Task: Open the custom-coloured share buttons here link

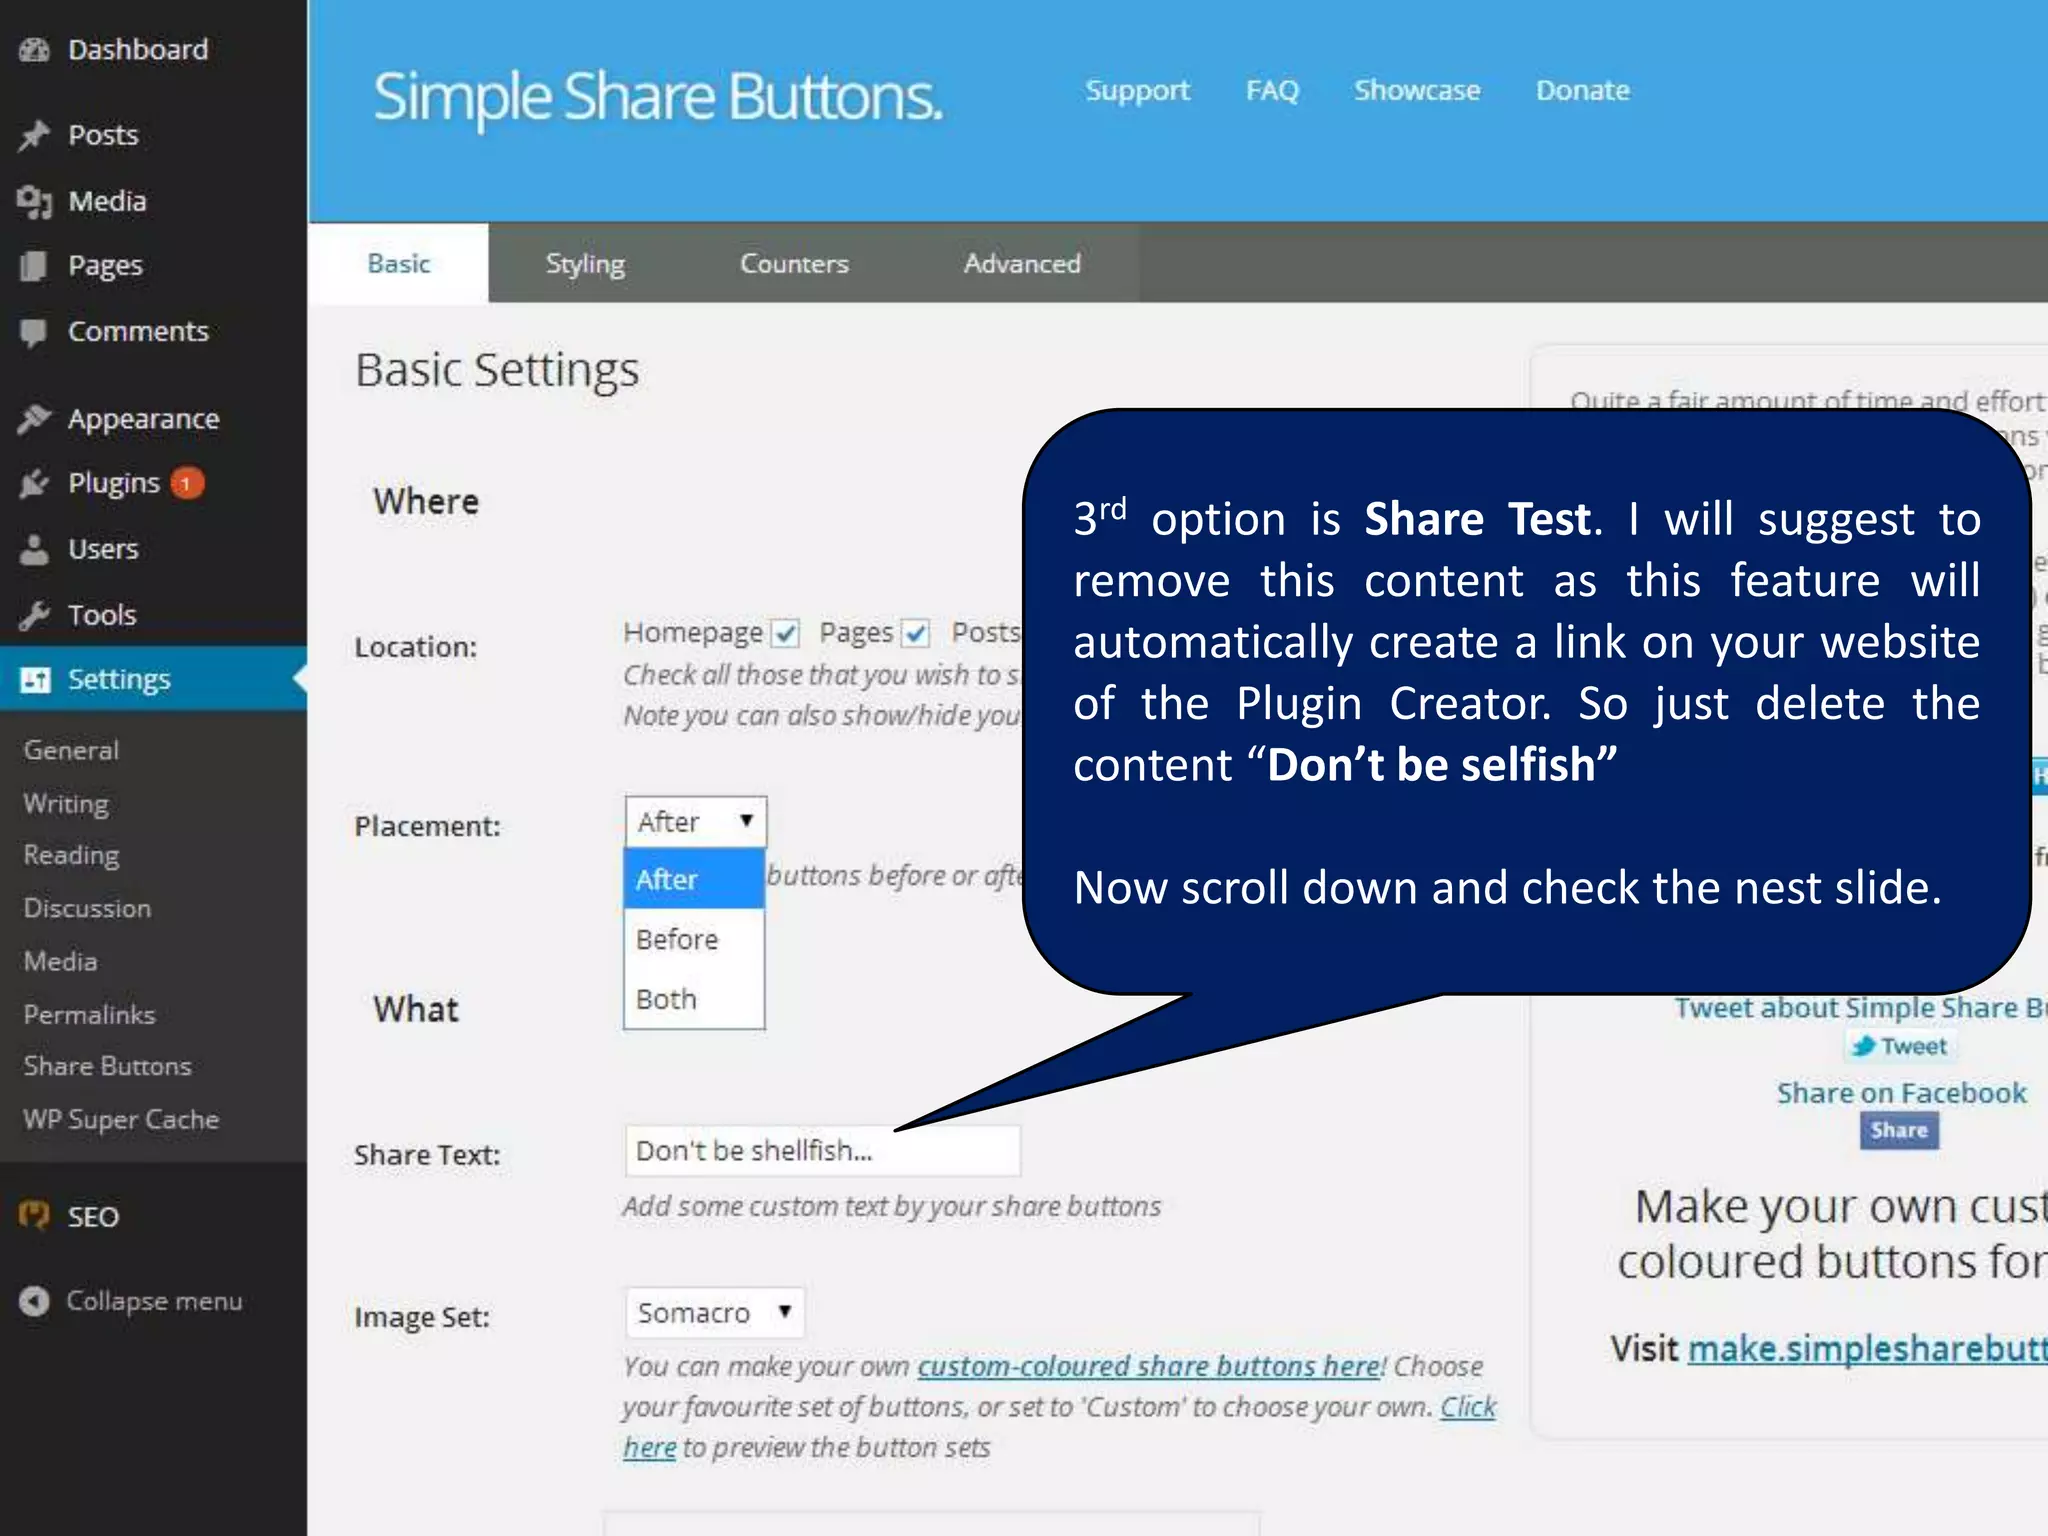Action: [x=1149, y=1366]
